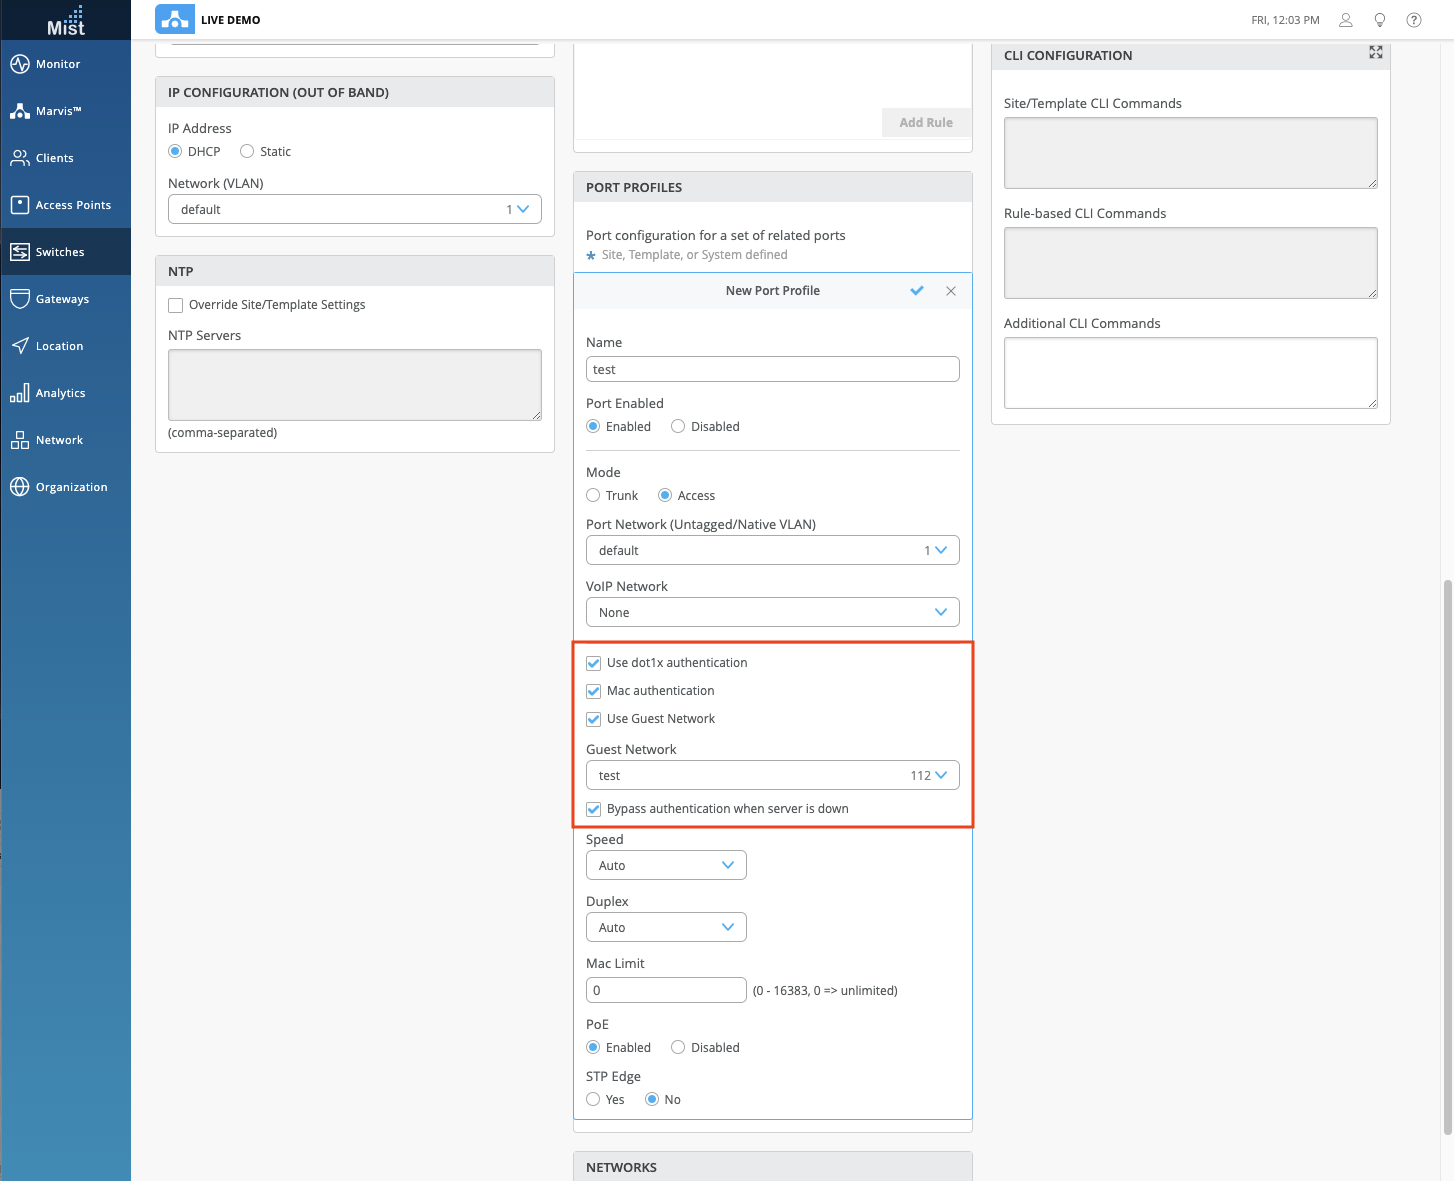The height and width of the screenshot is (1181, 1454).
Task: Cancel New Port Profile with X icon
Action: click(951, 291)
